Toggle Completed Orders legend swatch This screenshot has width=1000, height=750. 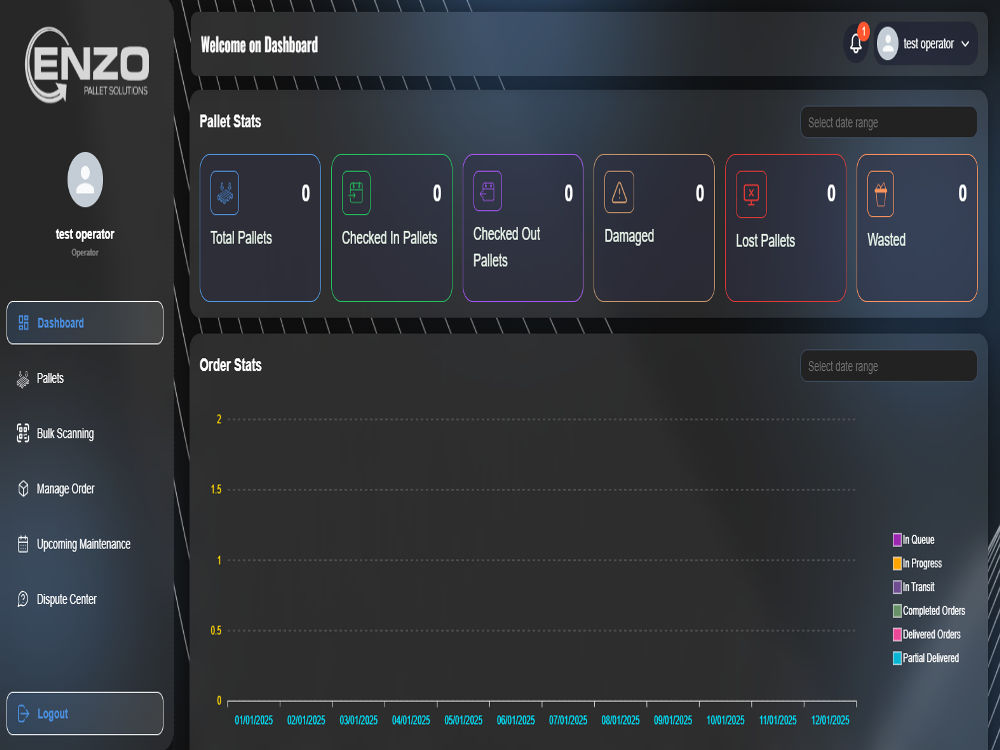tap(897, 611)
